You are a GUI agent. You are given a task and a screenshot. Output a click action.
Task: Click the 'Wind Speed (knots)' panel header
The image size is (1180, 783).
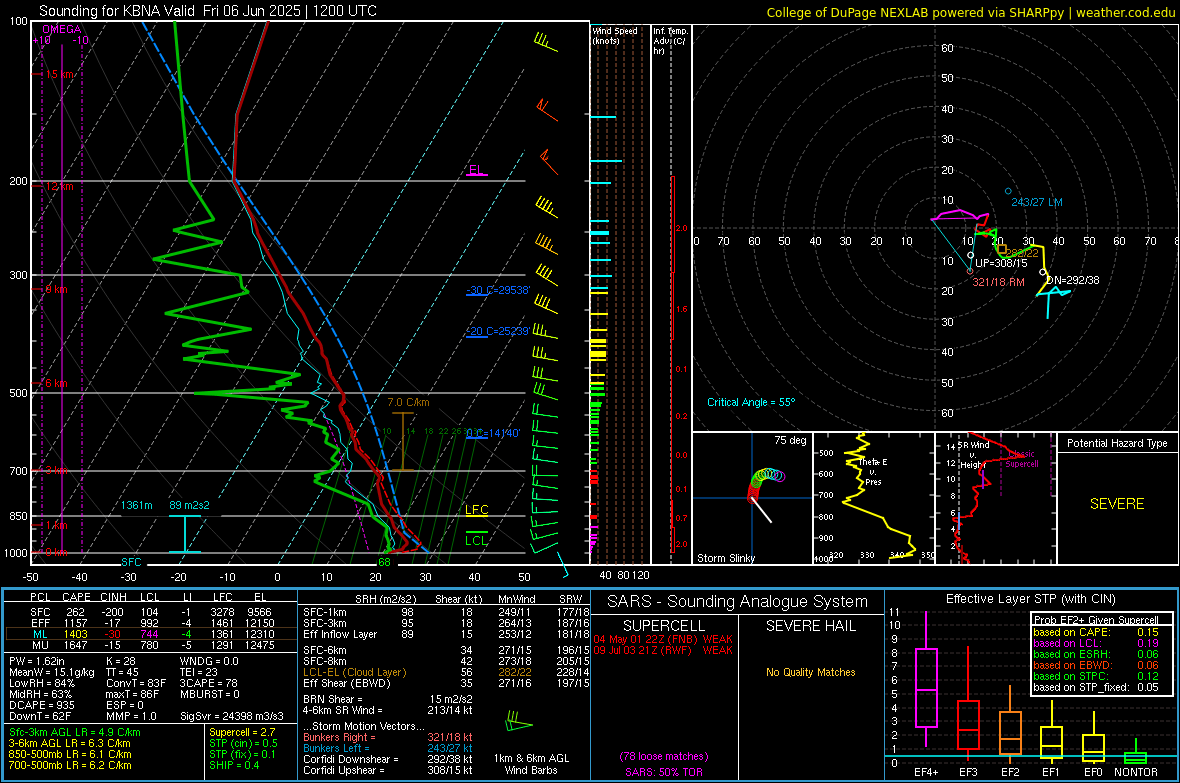[x=615, y=35]
